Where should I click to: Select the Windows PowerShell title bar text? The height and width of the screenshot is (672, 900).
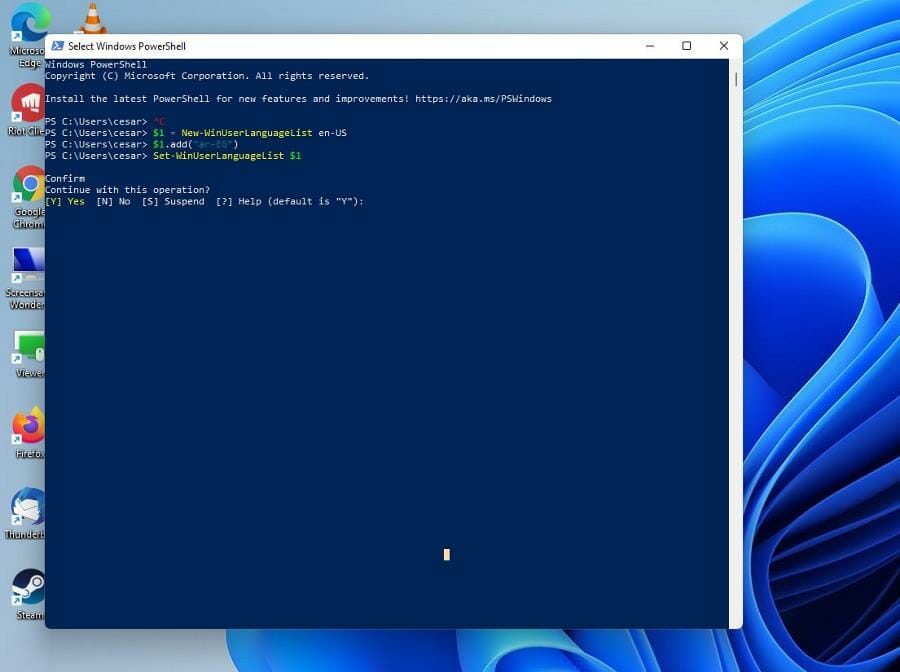point(128,45)
